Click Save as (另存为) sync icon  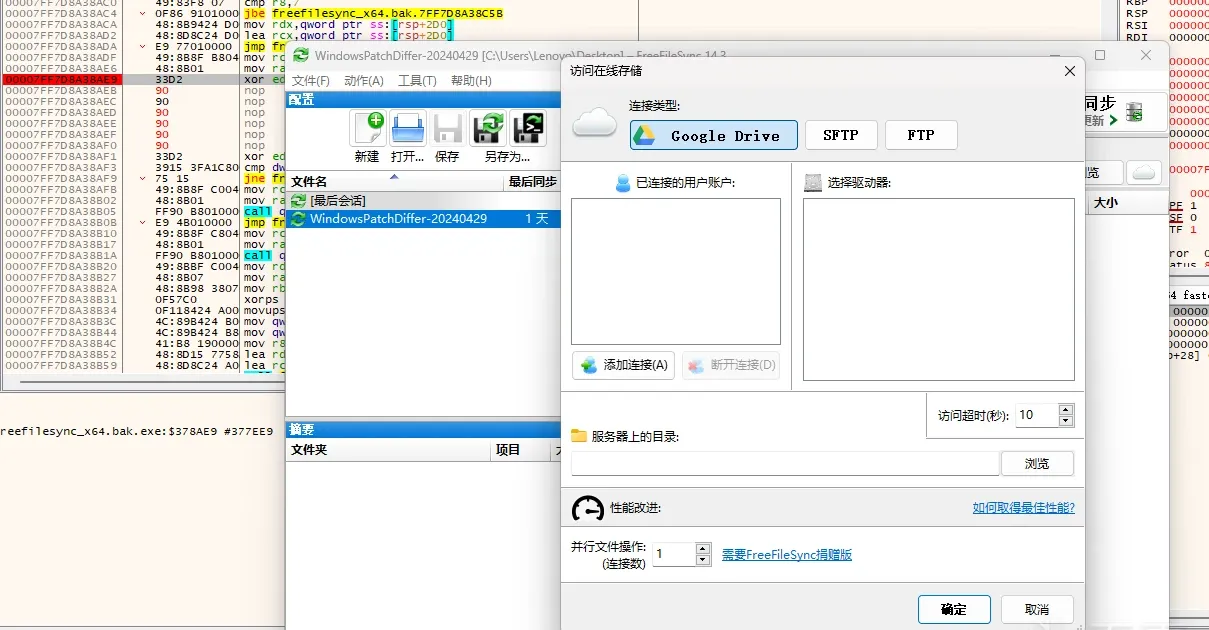[x=489, y=129]
